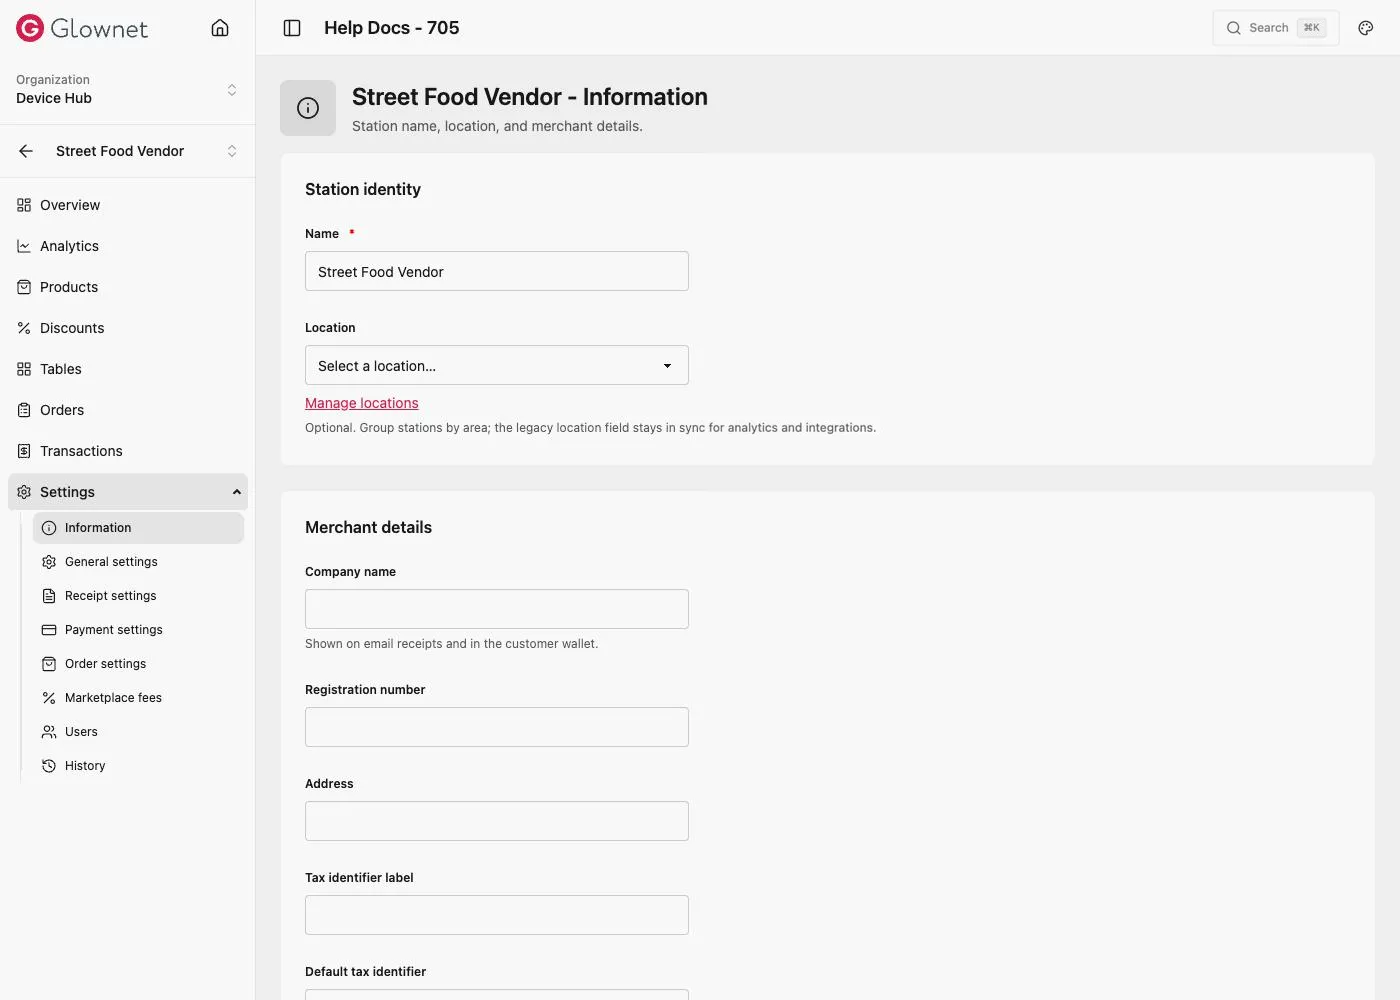This screenshot has width=1400, height=1000.
Task: Click the Merchant details heading
Action: click(369, 527)
